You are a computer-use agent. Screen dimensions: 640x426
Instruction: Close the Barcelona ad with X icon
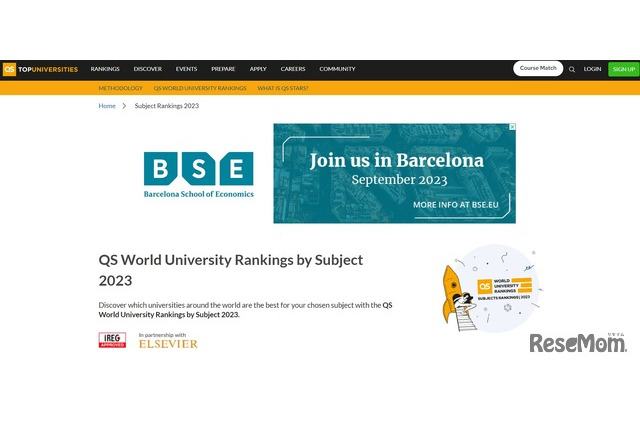512,127
